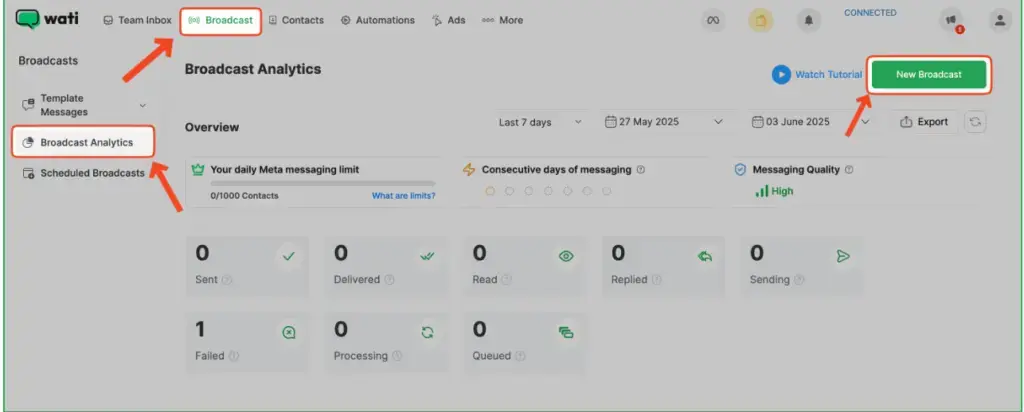
Task: Click the Watch Tutorial link
Action: 828,74
